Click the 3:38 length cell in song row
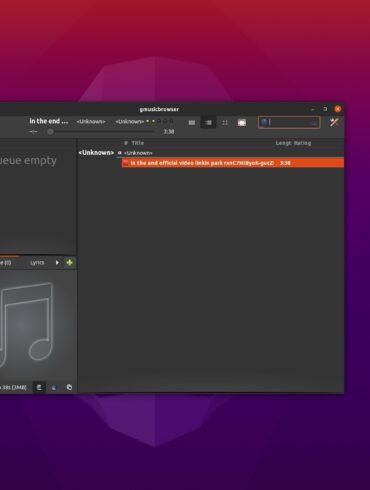 coord(285,163)
